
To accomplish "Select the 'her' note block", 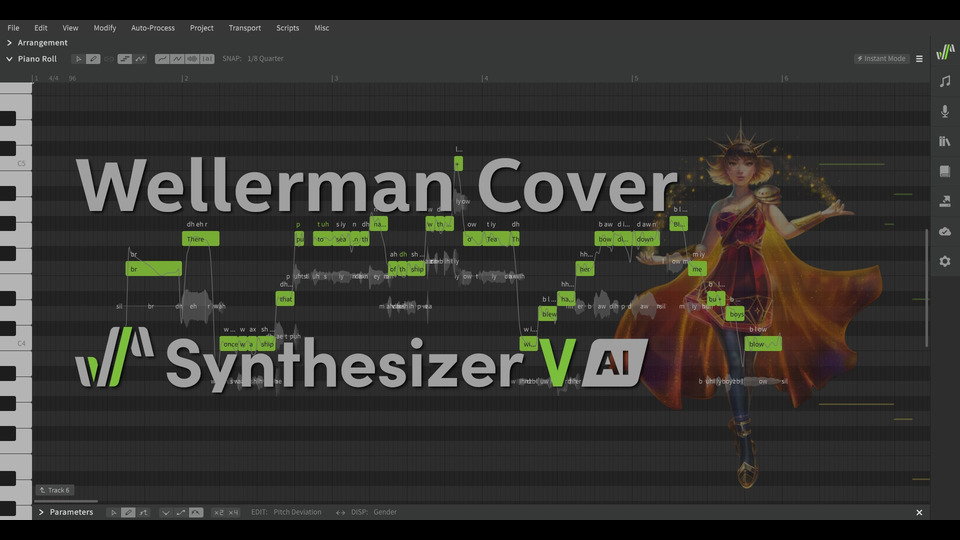I will 585,269.
